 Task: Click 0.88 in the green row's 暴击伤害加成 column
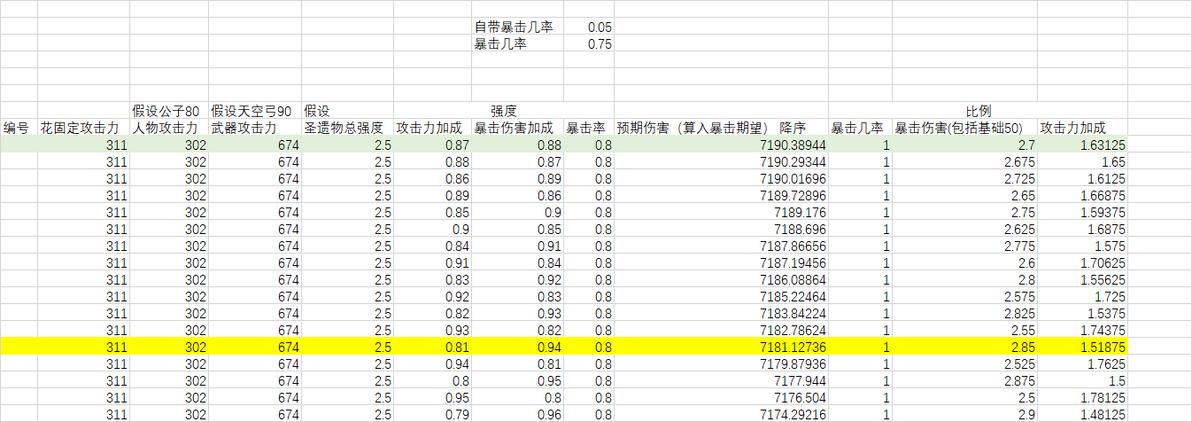[517, 144]
